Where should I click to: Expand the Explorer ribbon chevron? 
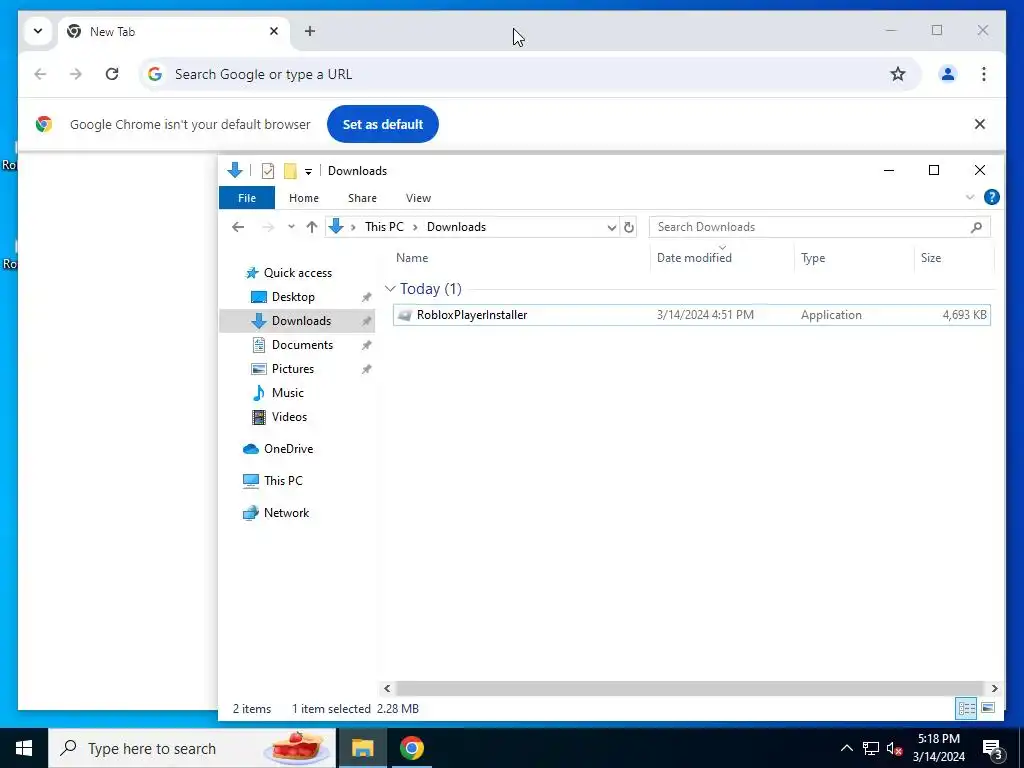pyautogui.click(x=970, y=197)
